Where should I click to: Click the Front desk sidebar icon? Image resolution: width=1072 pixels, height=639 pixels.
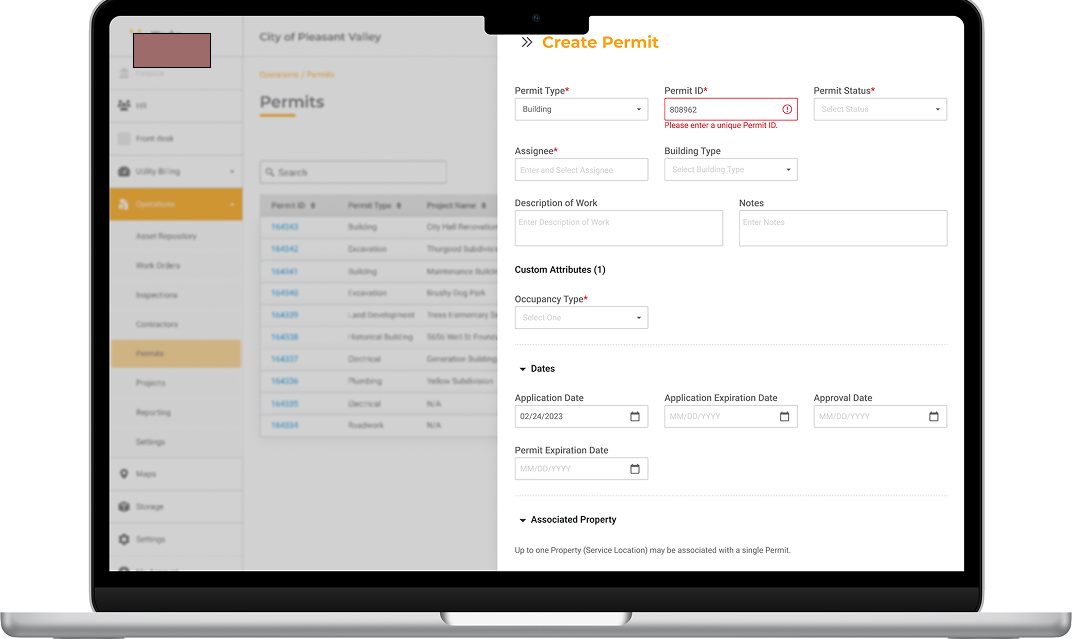(x=124, y=138)
